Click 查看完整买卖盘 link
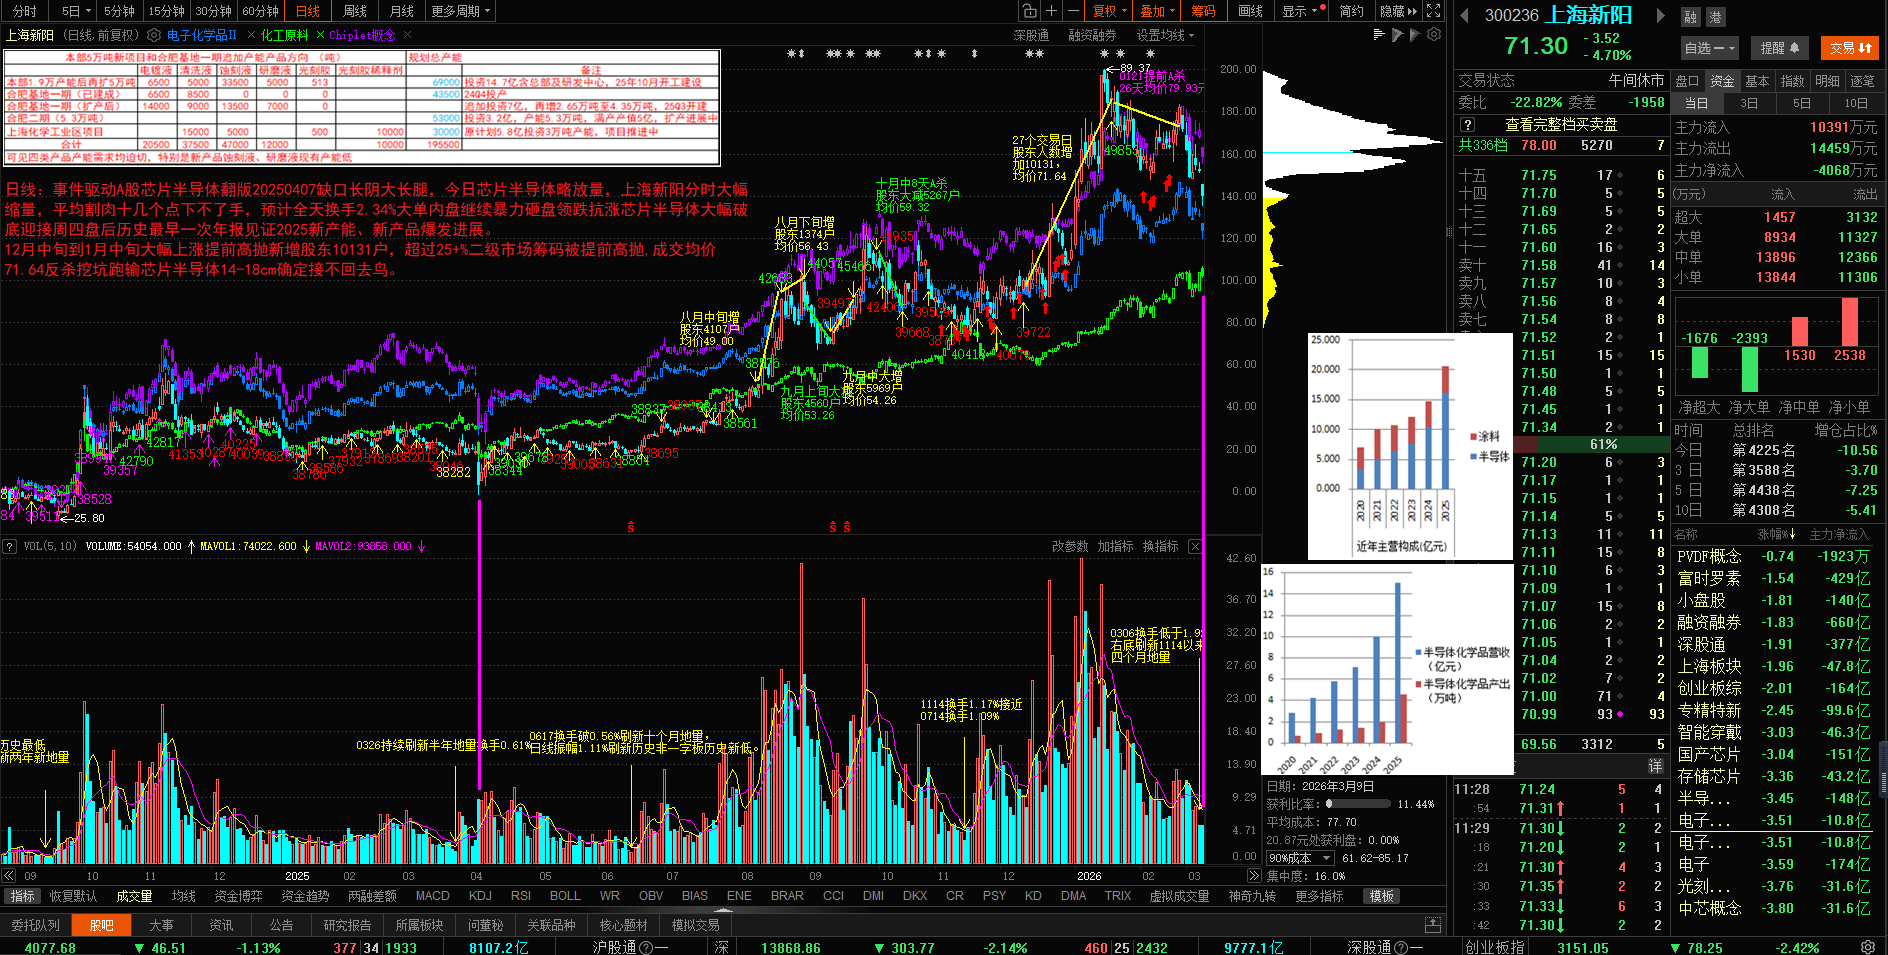The image size is (1888, 955). click(x=1561, y=125)
